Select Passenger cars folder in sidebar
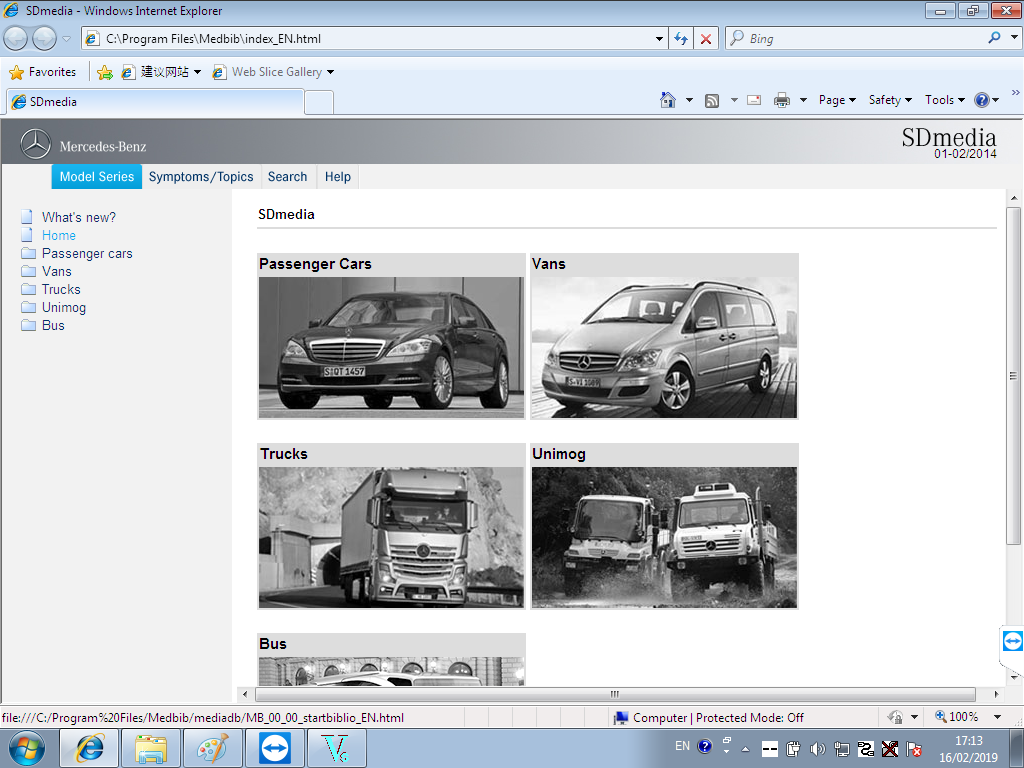This screenshot has height=768, width=1024. click(x=87, y=254)
